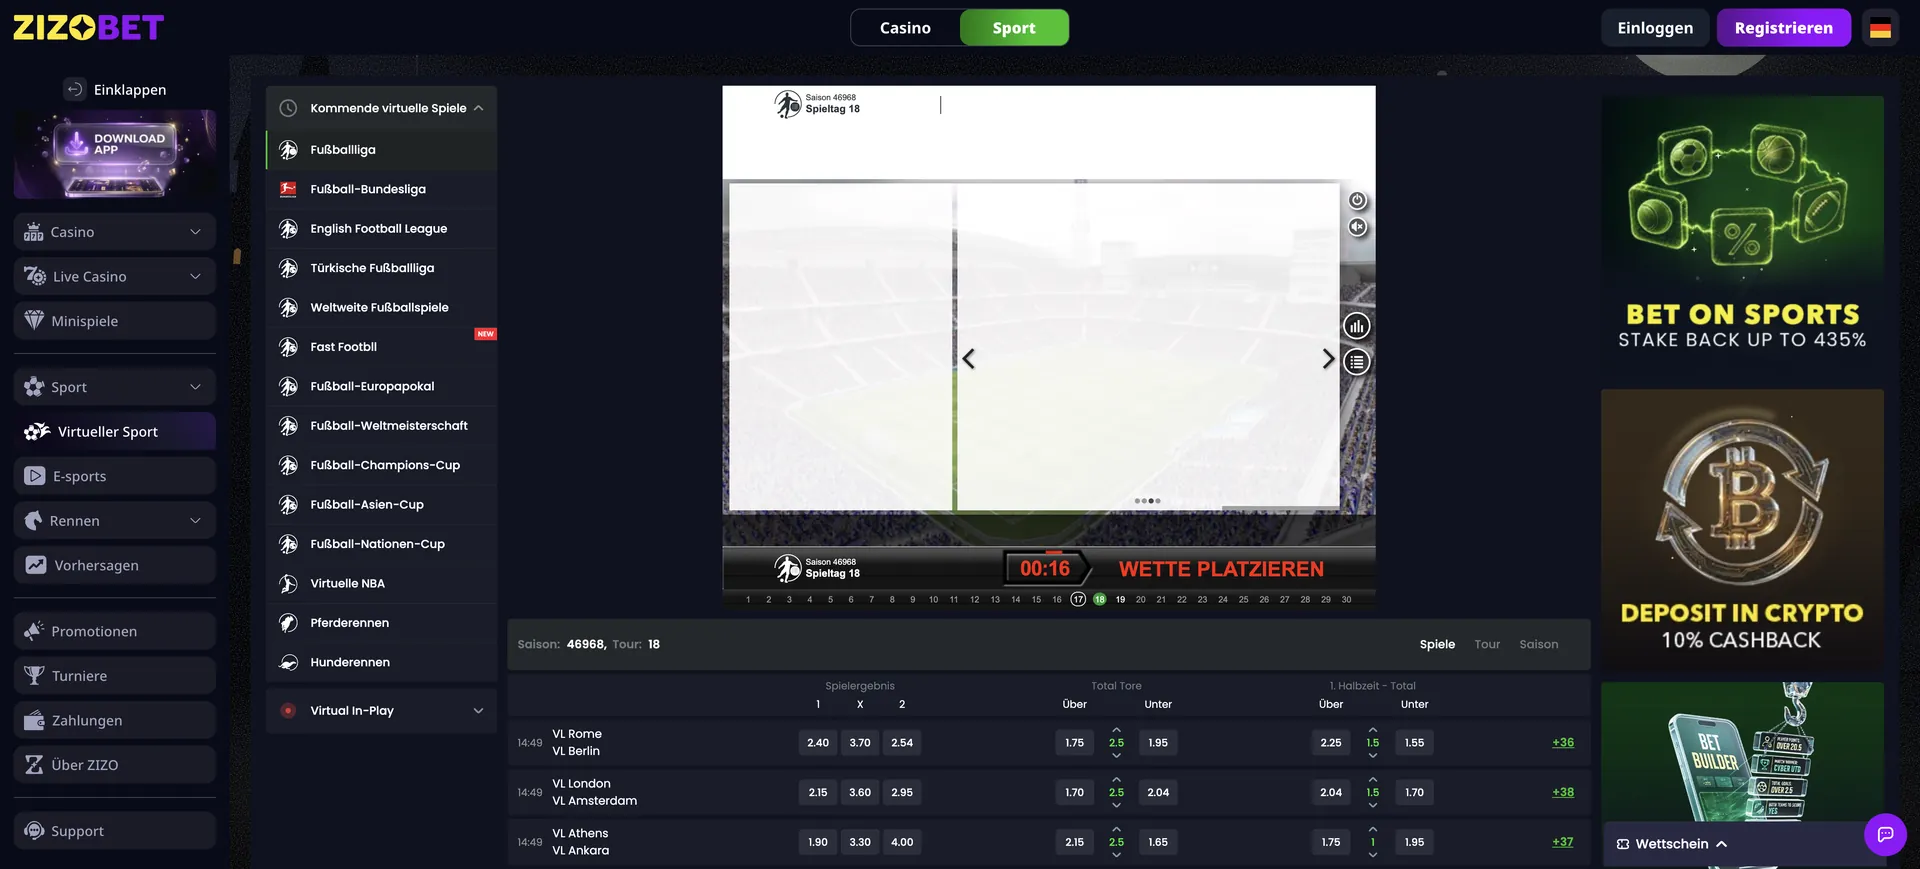This screenshot has height=869, width=1920.
Task: Show match statistics chart icon on player
Action: (x=1356, y=326)
